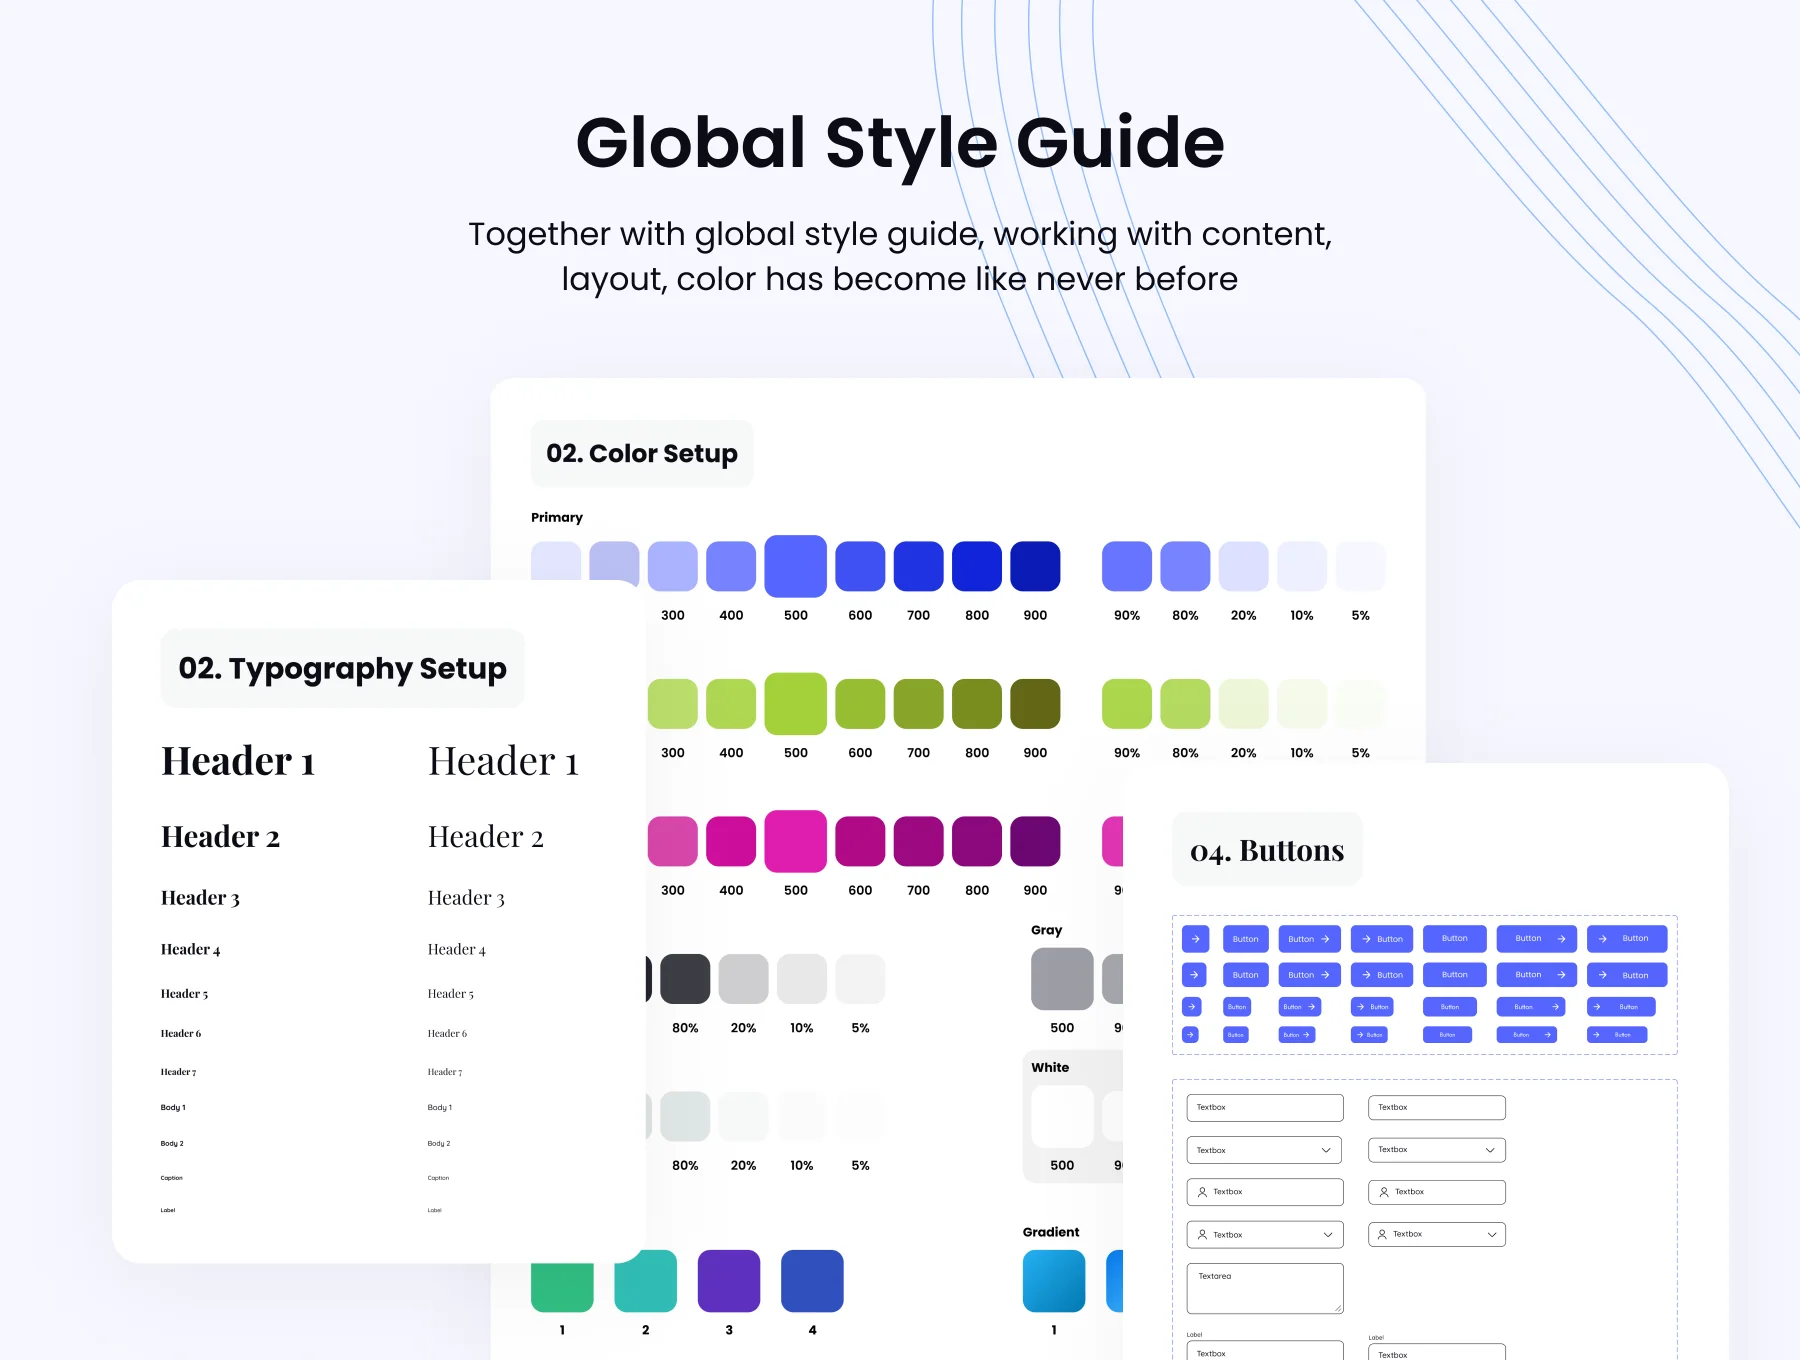Click user icon in right dropdown Textbox
Image resolution: width=1800 pixels, height=1360 pixels.
(x=1382, y=1234)
